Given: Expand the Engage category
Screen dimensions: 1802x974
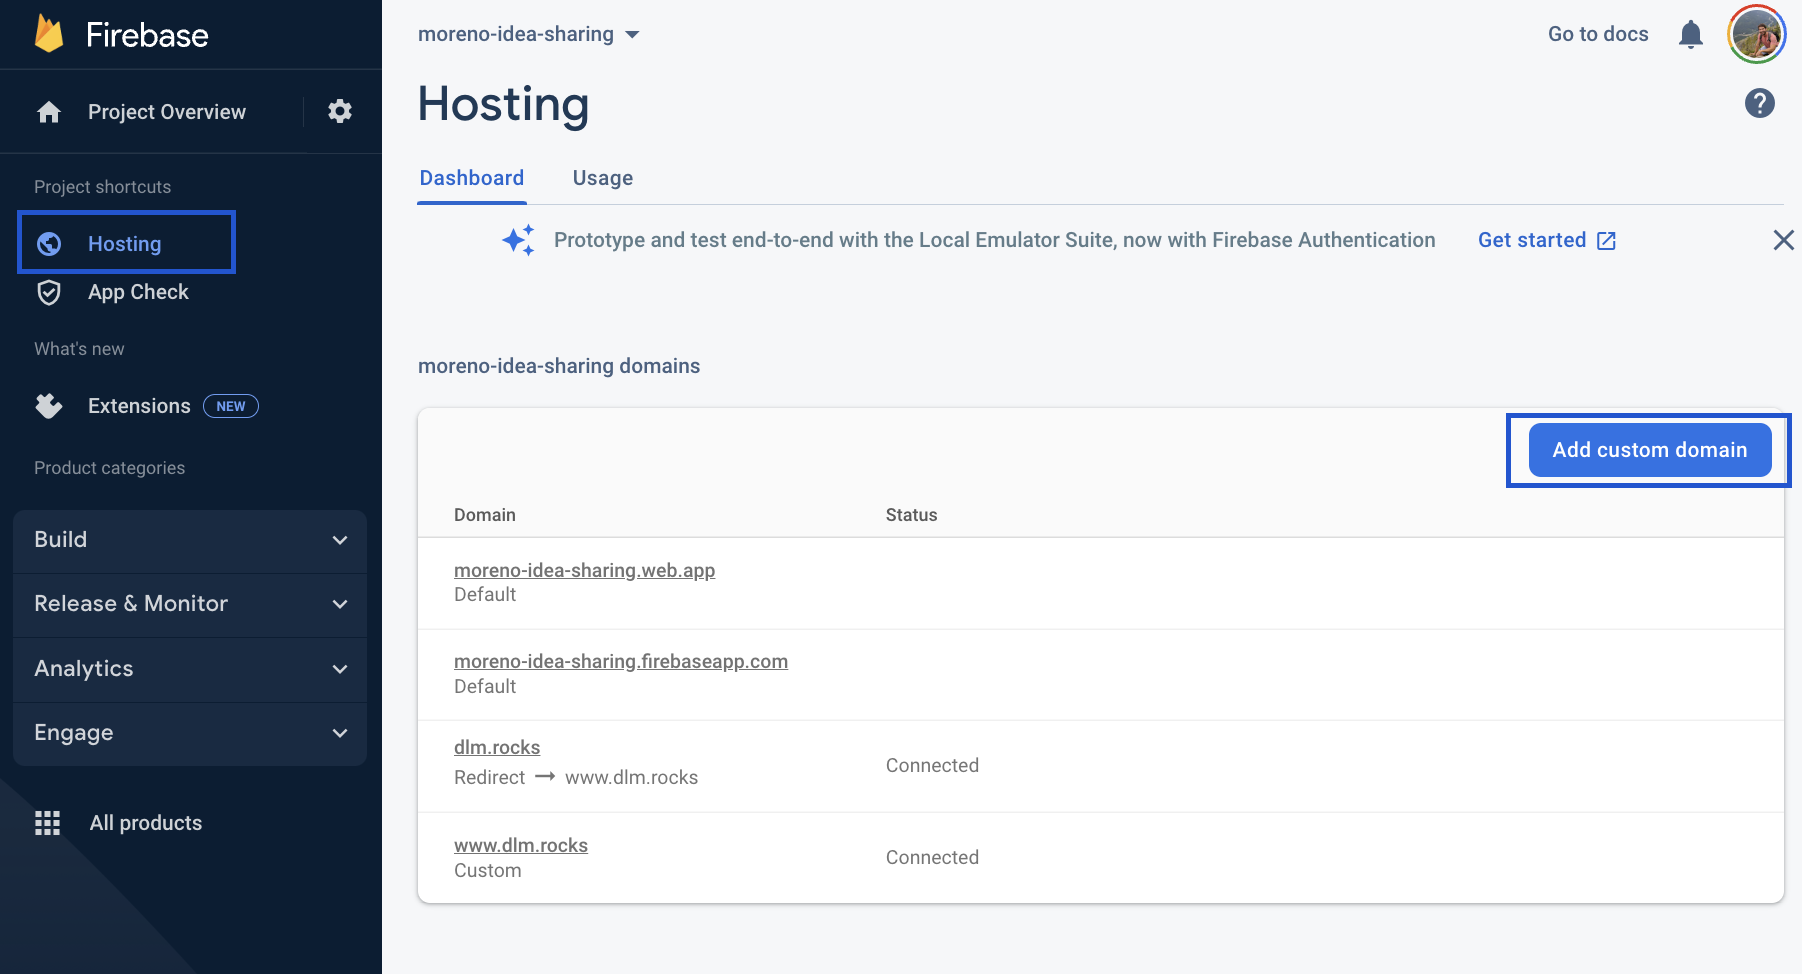Looking at the screenshot, I should click(x=190, y=733).
